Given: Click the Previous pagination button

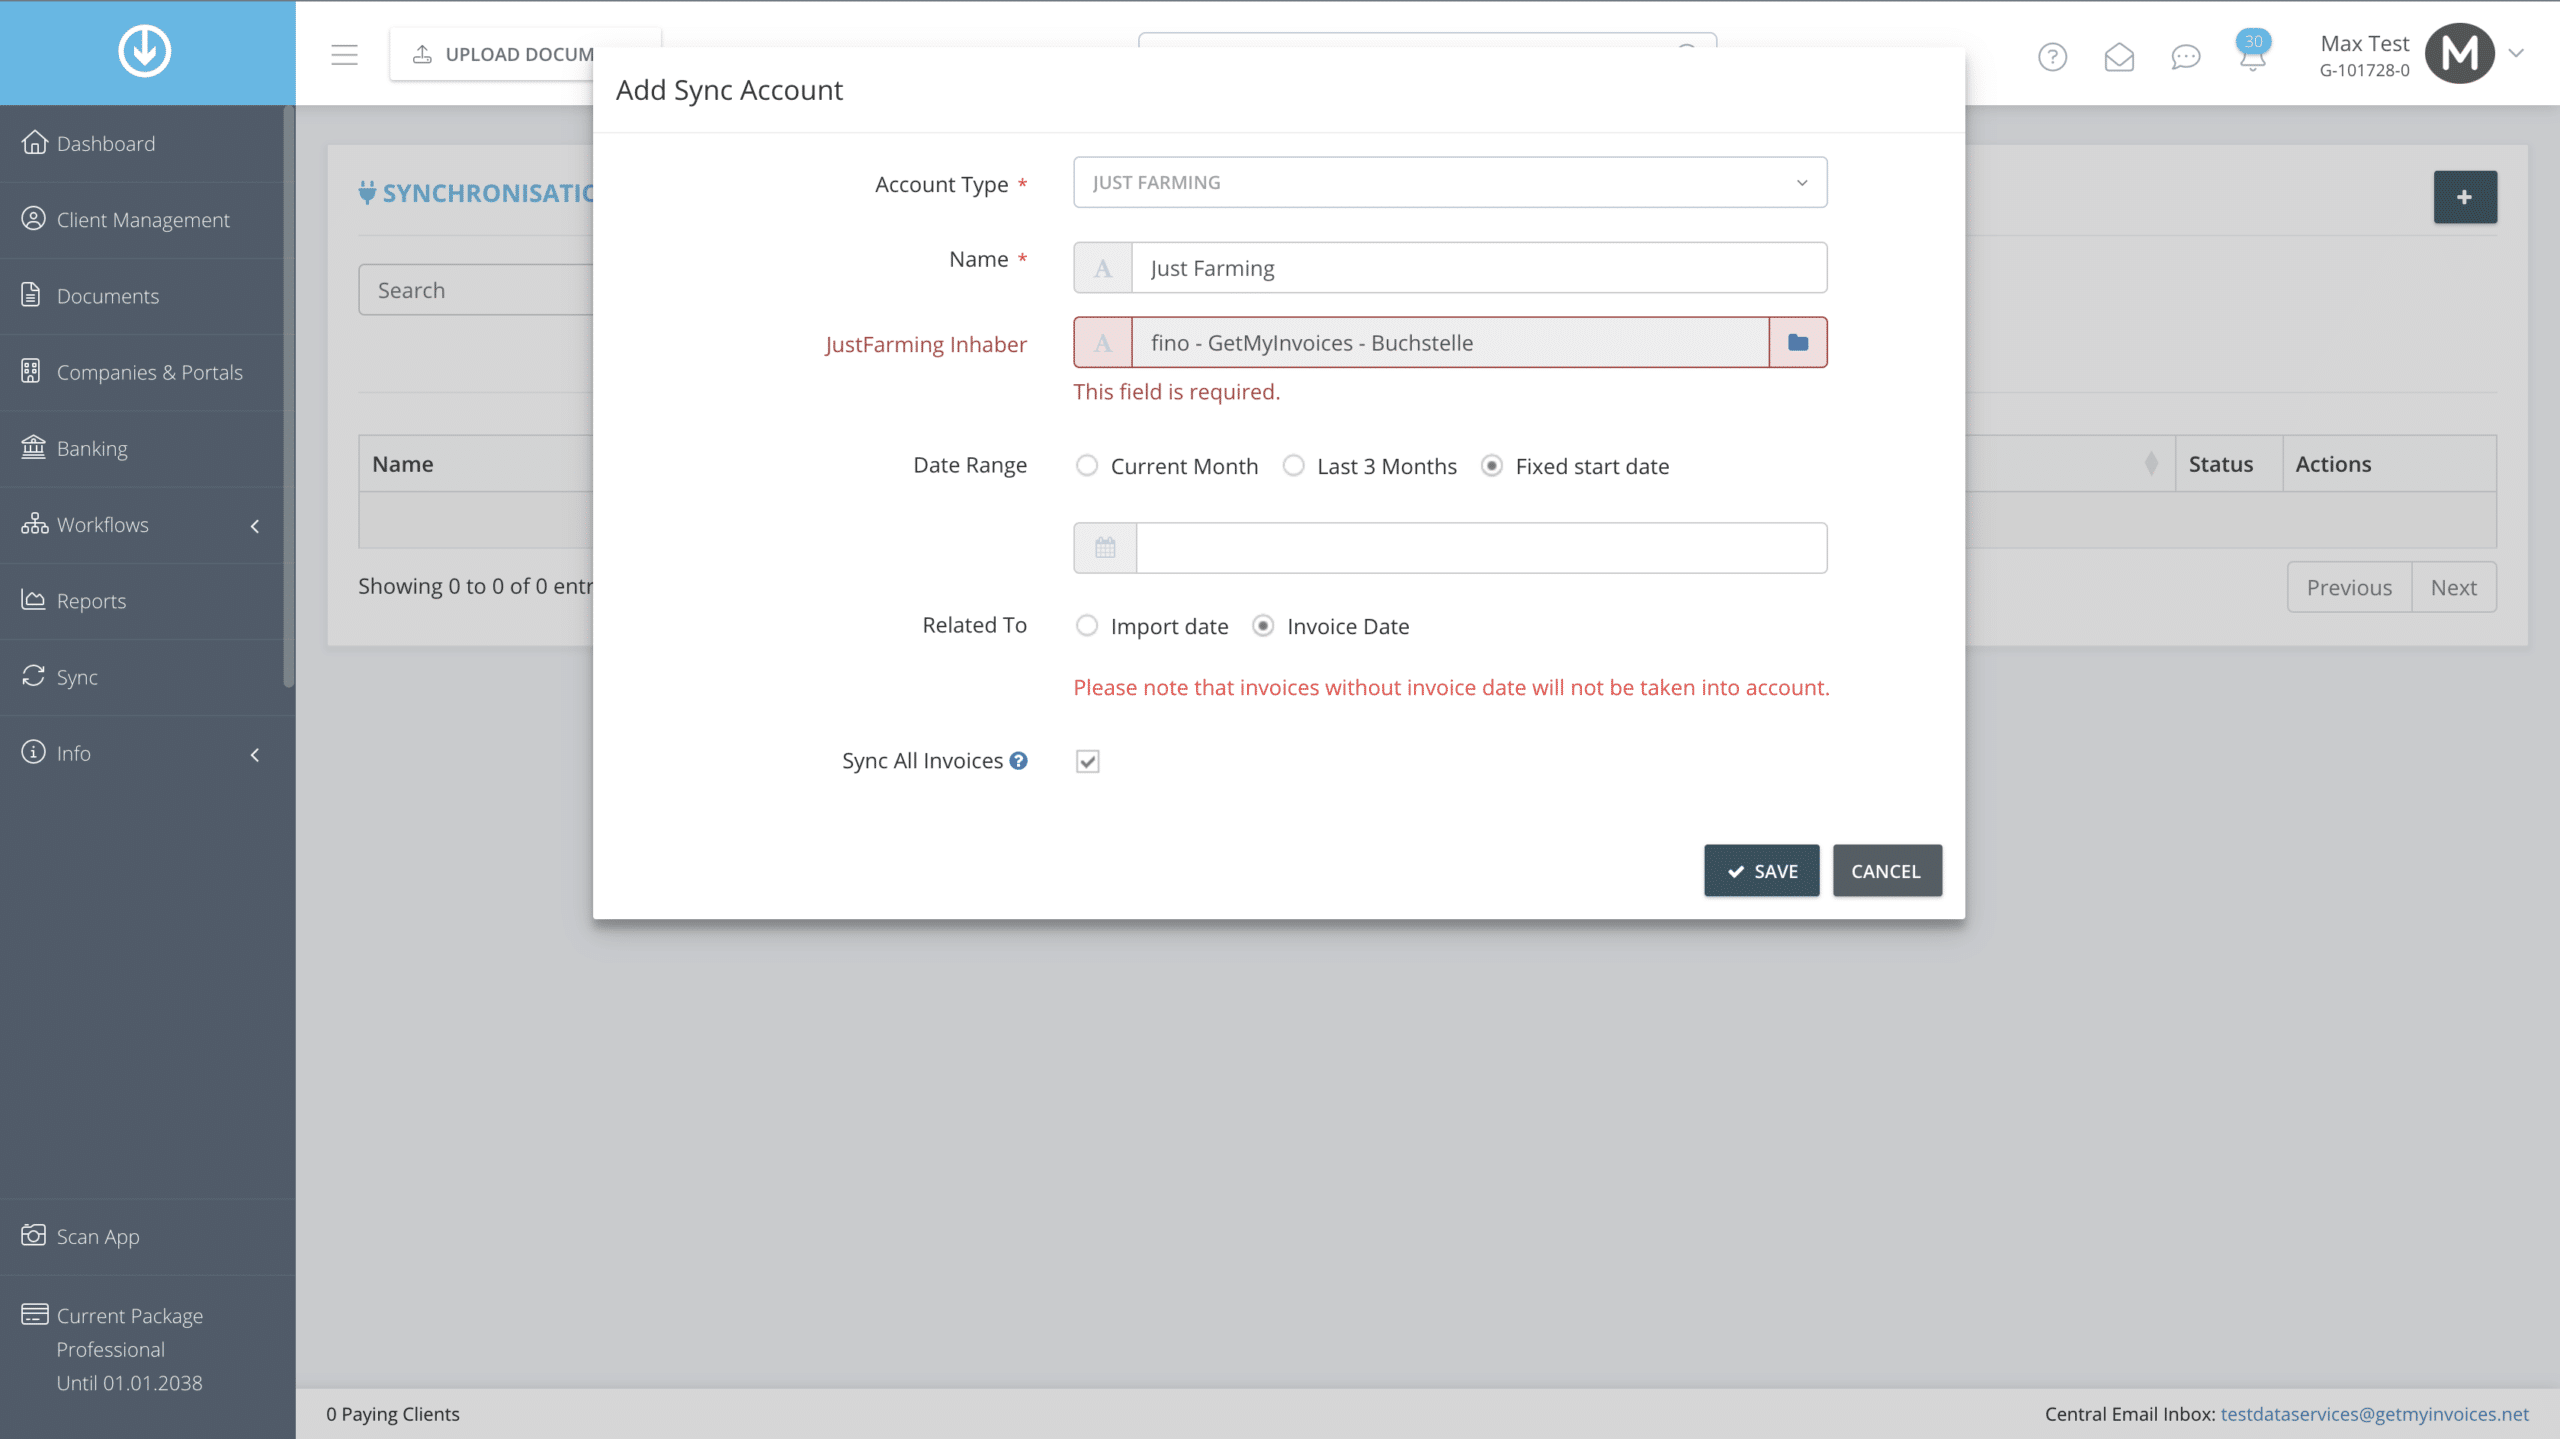Looking at the screenshot, I should click(2349, 588).
